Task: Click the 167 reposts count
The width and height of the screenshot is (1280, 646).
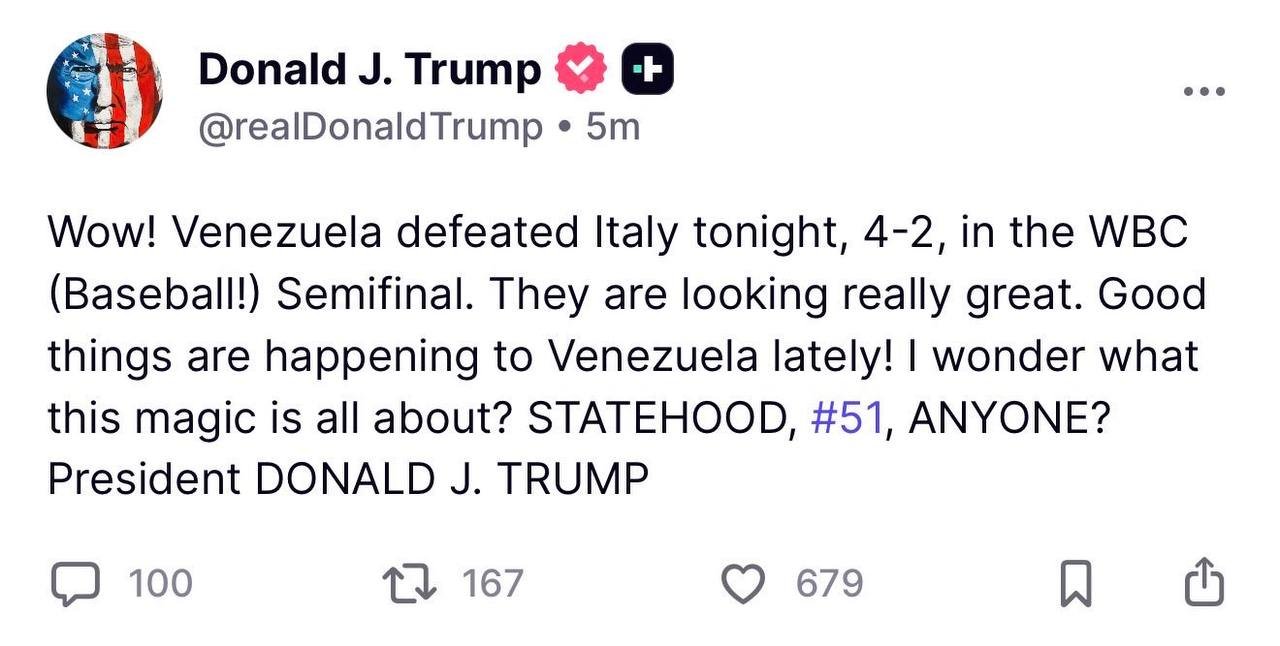Action: click(x=492, y=583)
